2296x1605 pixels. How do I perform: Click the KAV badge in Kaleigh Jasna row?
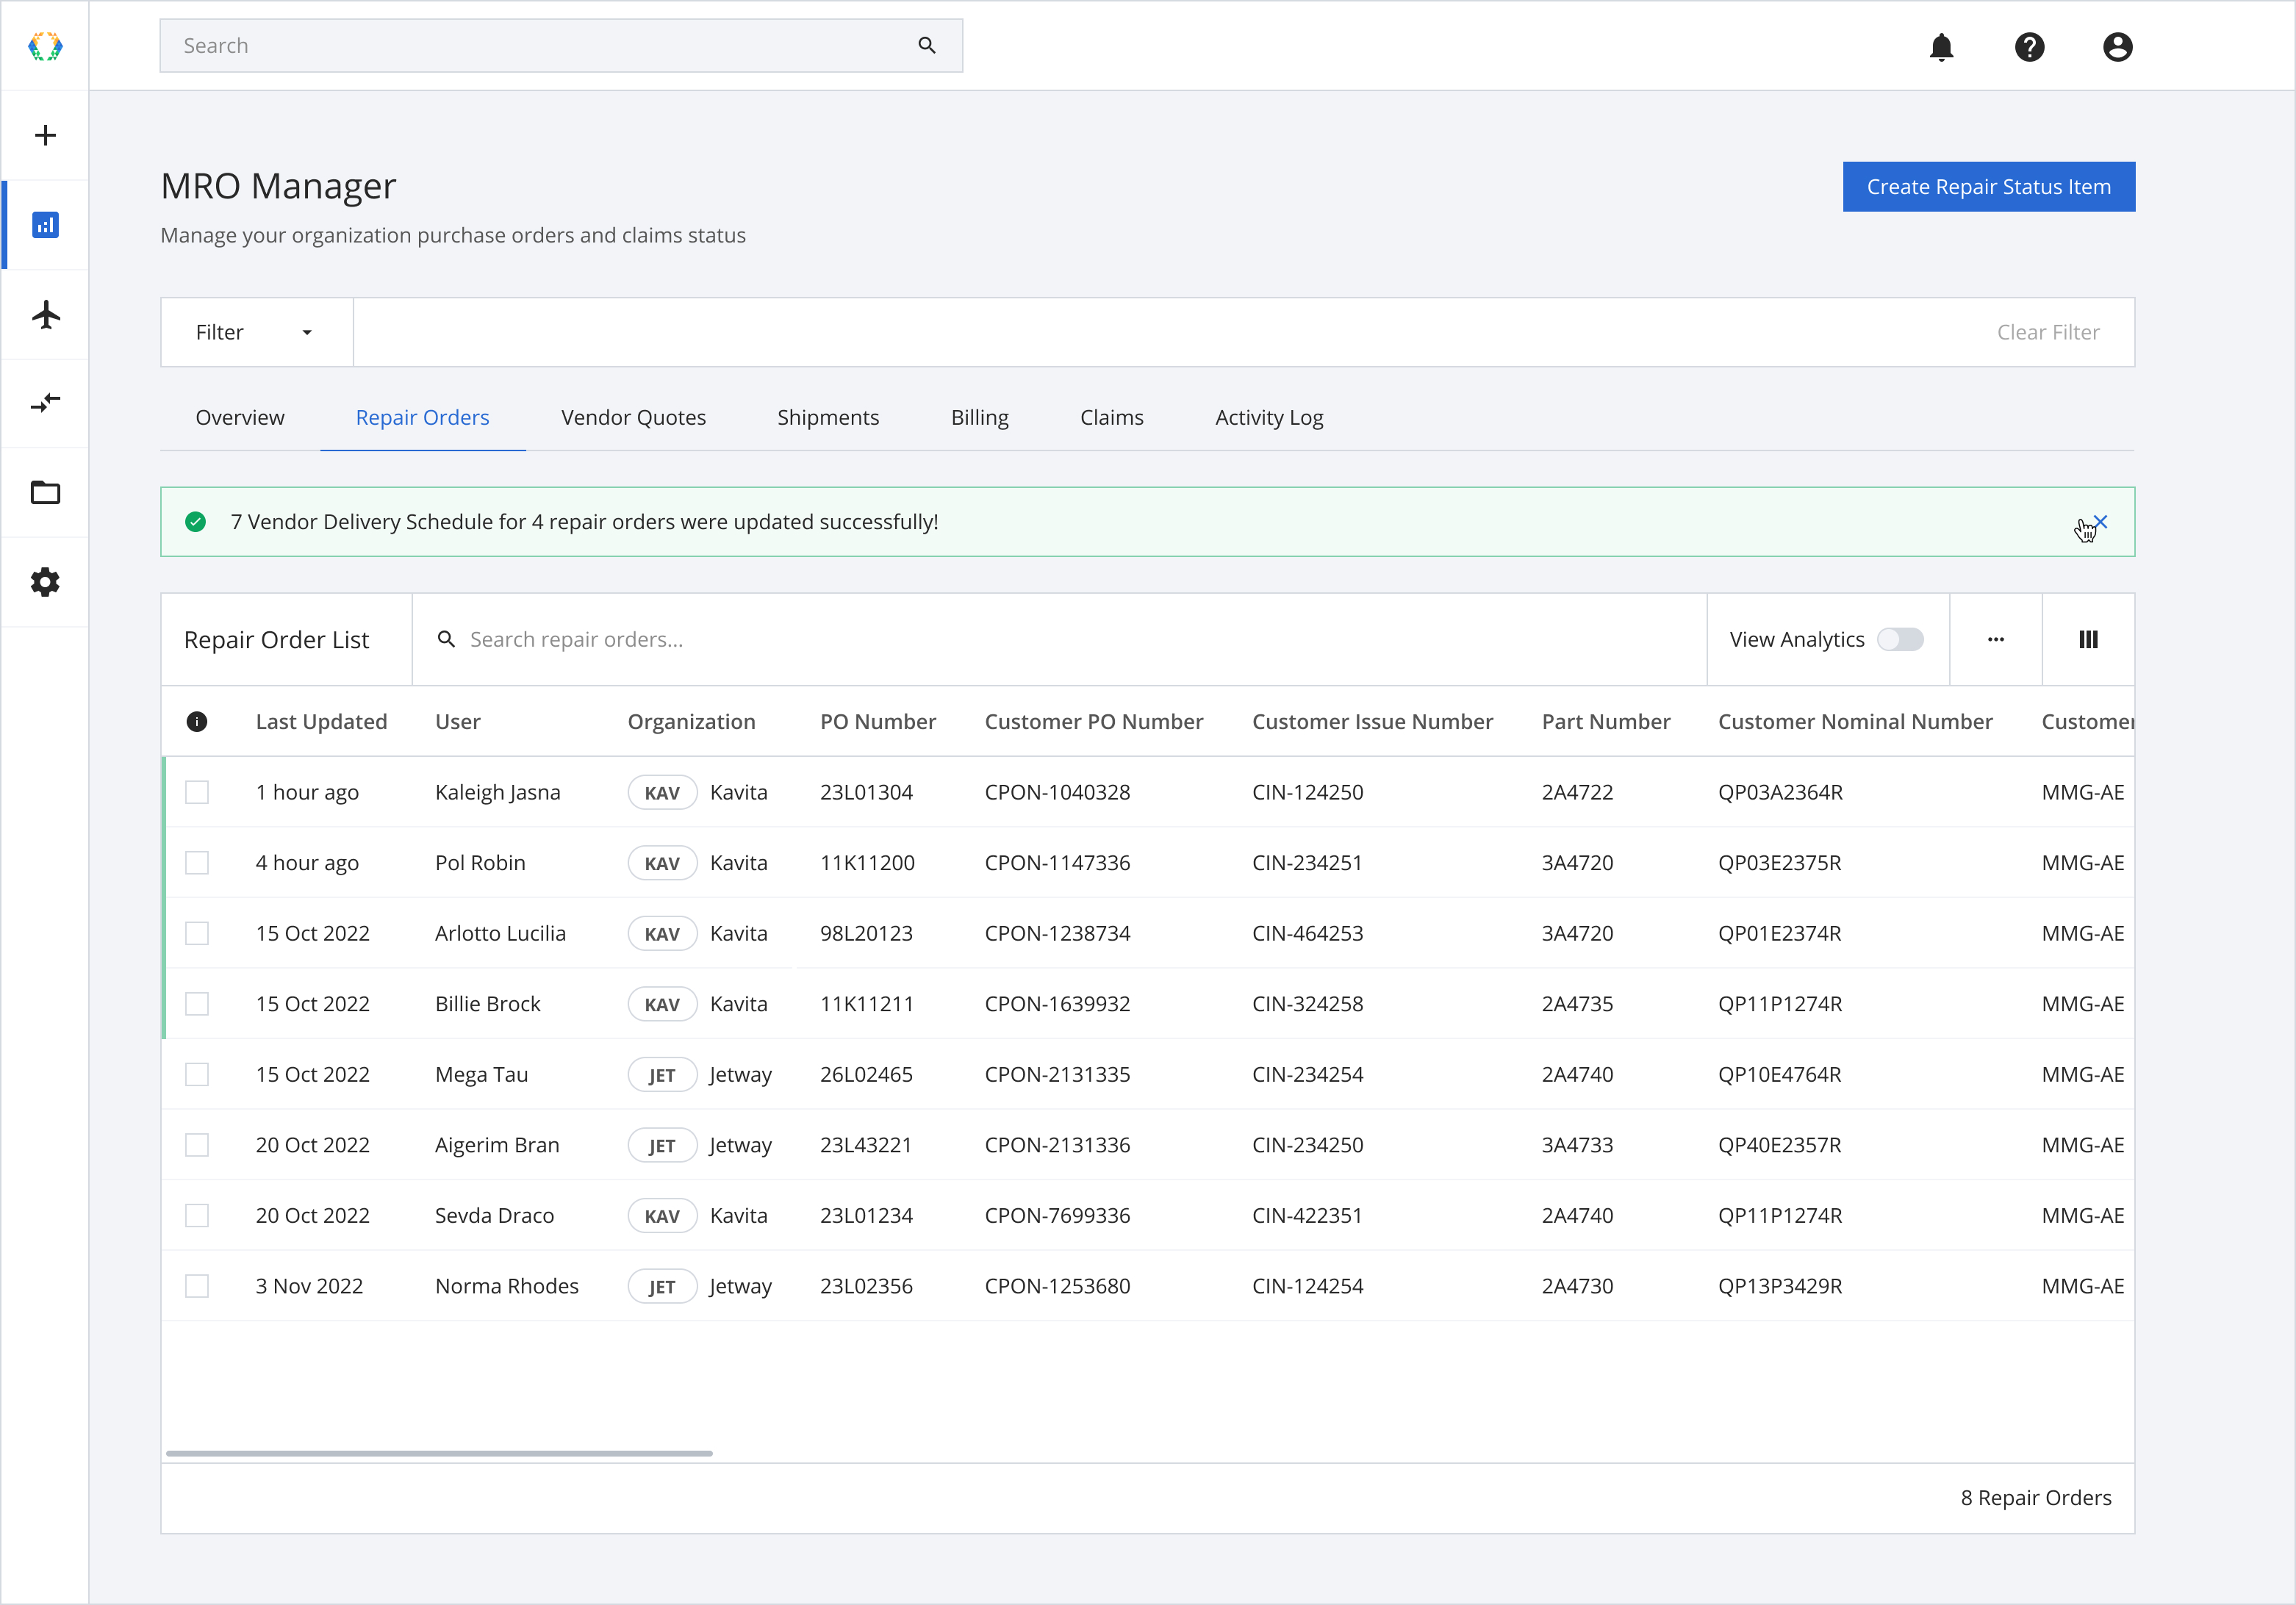[662, 793]
